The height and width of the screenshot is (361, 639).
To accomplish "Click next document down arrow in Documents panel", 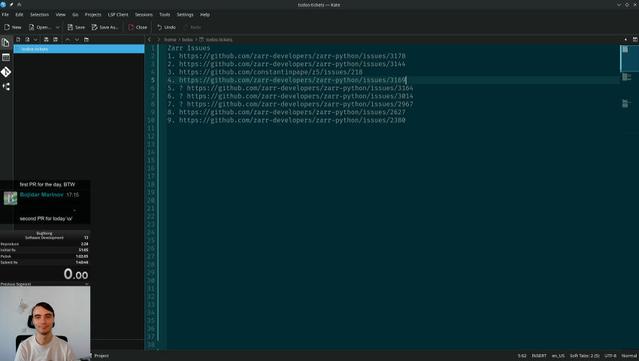I will tap(77, 40).
